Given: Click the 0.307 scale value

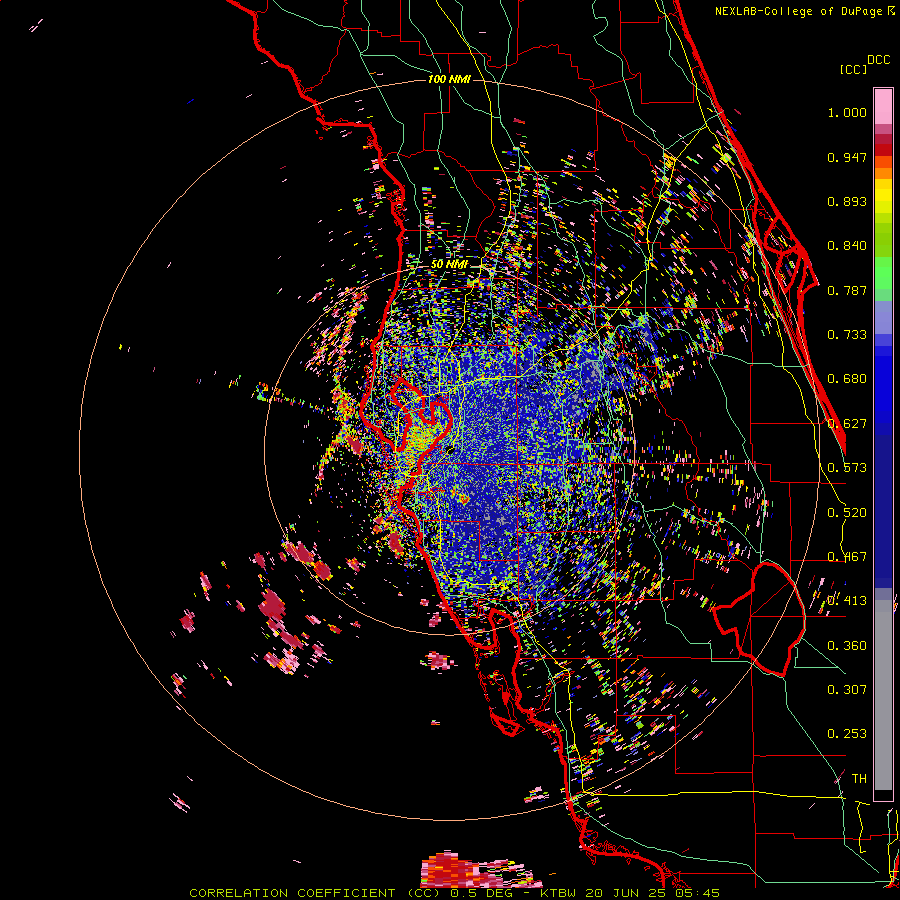Looking at the screenshot, I should tap(847, 690).
